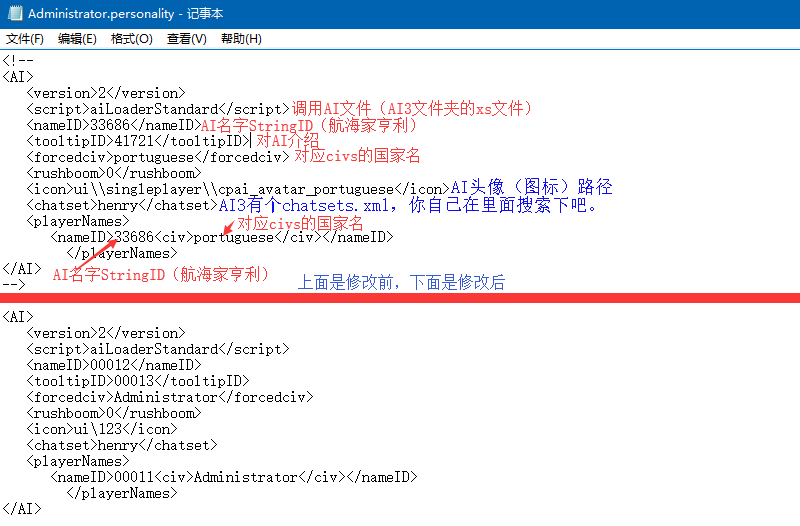This screenshot has height=526, width=800.
Task: Click the closing --> comment line
Action: pyautogui.click(x=14, y=285)
